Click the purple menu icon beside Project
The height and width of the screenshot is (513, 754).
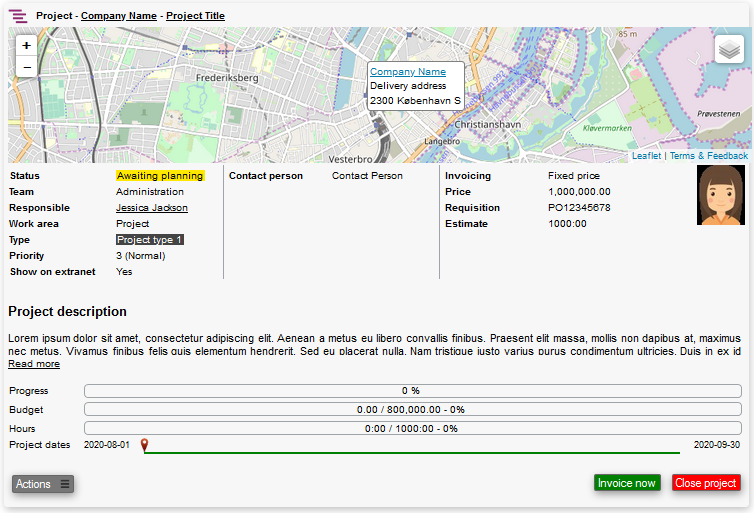(x=18, y=16)
